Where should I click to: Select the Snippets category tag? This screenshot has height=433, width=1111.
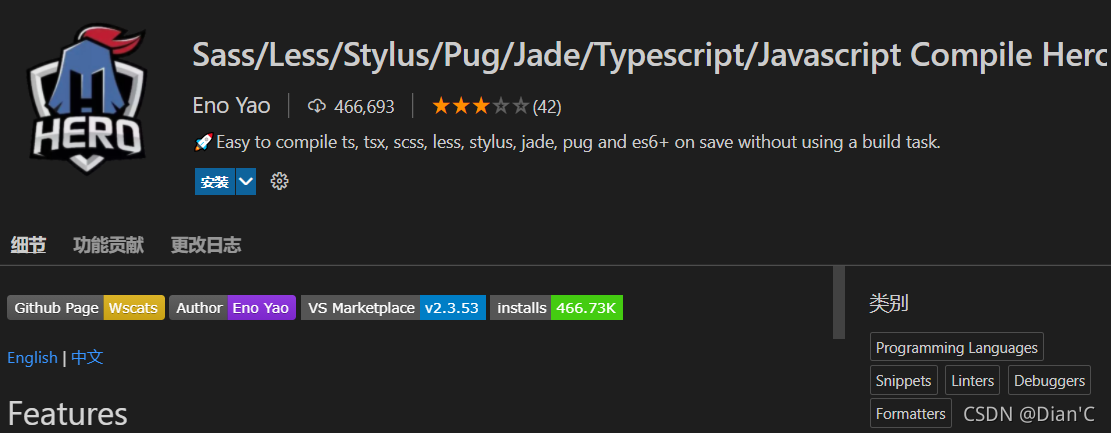pos(903,381)
